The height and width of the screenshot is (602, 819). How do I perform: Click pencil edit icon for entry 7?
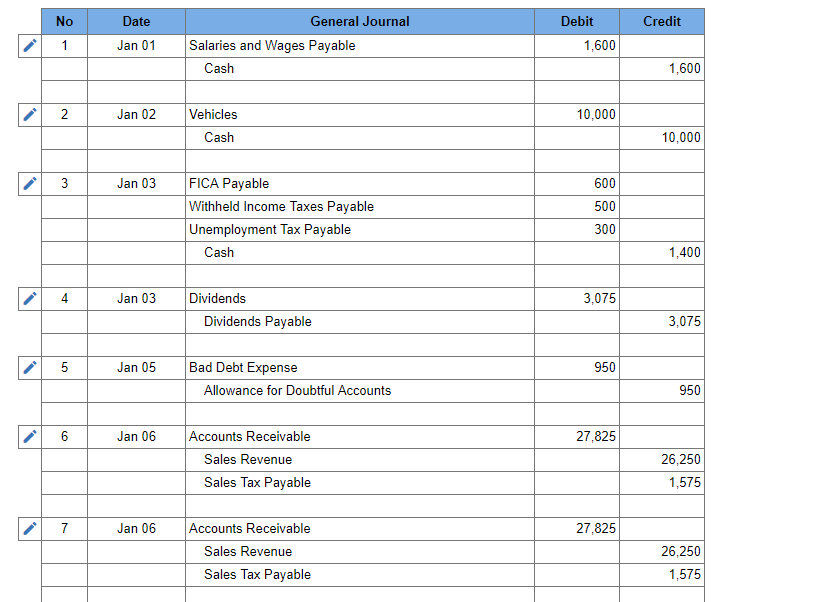click(x=30, y=528)
